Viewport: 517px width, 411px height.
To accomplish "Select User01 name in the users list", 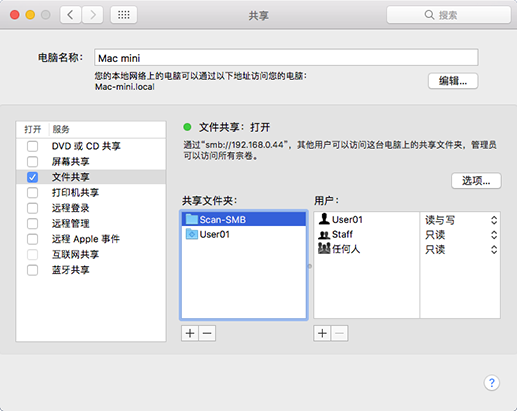I will (347, 220).
